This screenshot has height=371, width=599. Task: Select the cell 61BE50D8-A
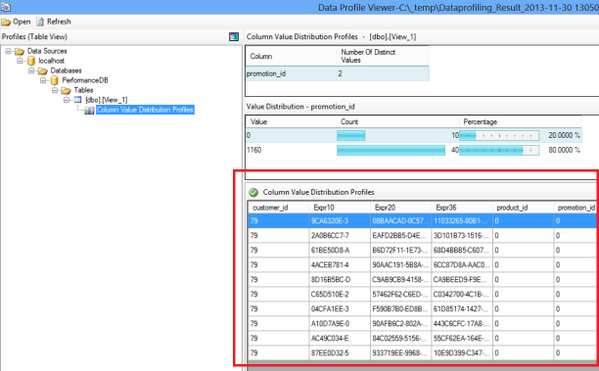tap(339, 250)
